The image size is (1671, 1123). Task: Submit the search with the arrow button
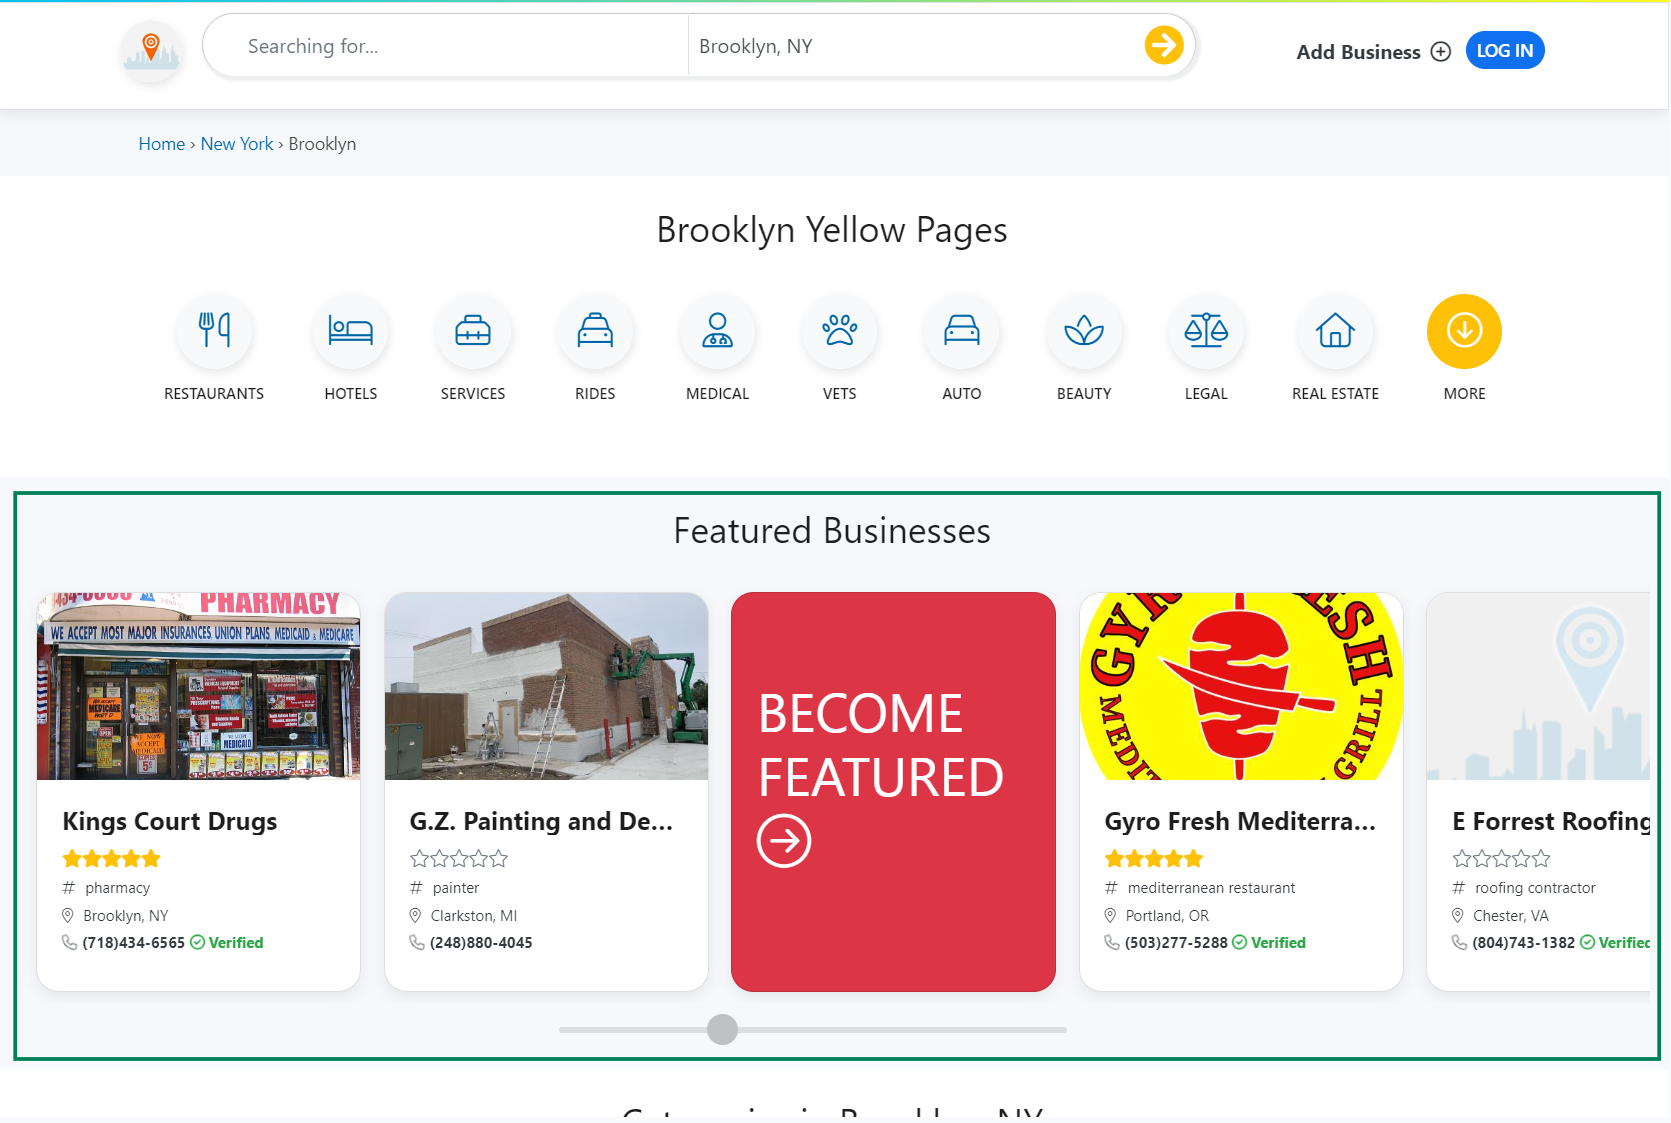(x=1162, y=45)
